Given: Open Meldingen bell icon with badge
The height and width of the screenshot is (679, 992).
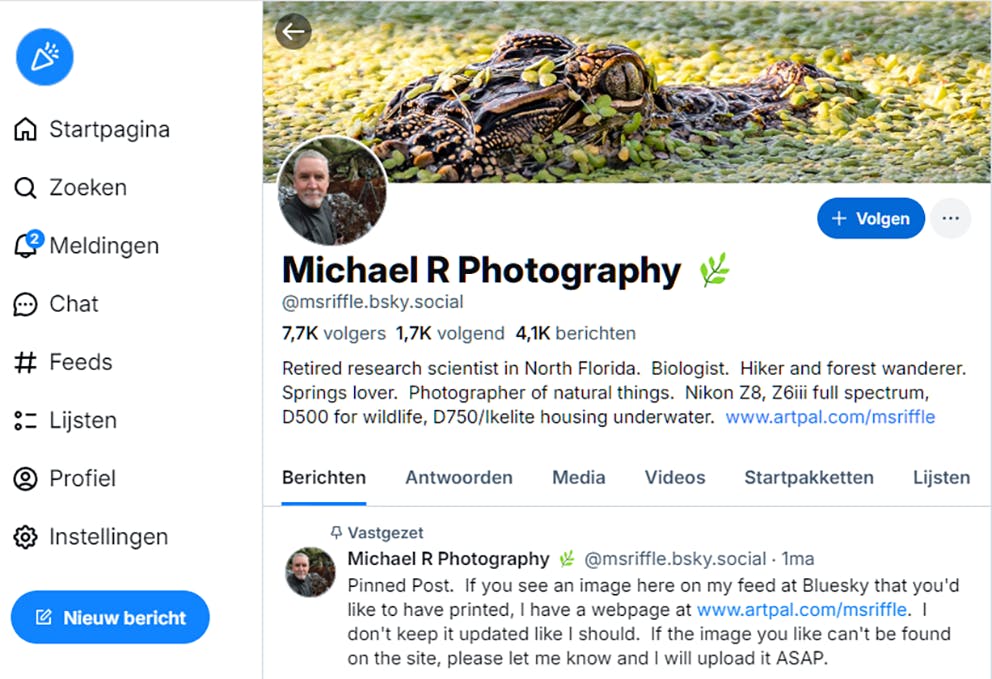Looking at the screenshot, I should 26,246.
